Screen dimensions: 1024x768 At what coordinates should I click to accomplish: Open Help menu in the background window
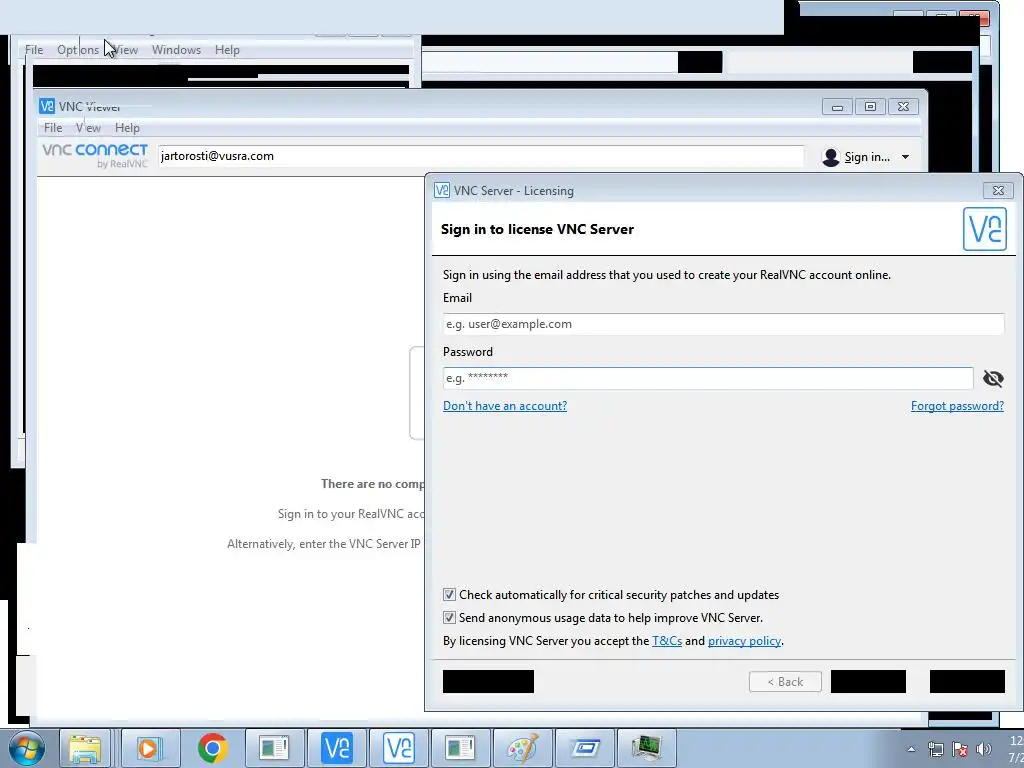(227, 50)
